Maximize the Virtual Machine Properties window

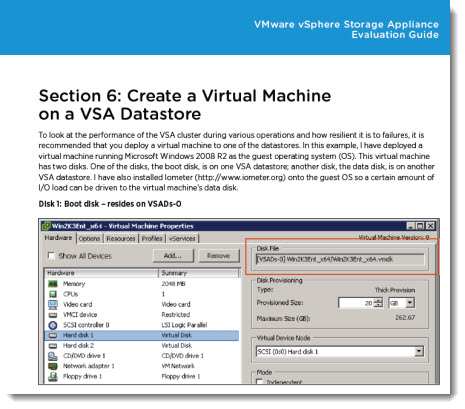click(x=420, y=226)
